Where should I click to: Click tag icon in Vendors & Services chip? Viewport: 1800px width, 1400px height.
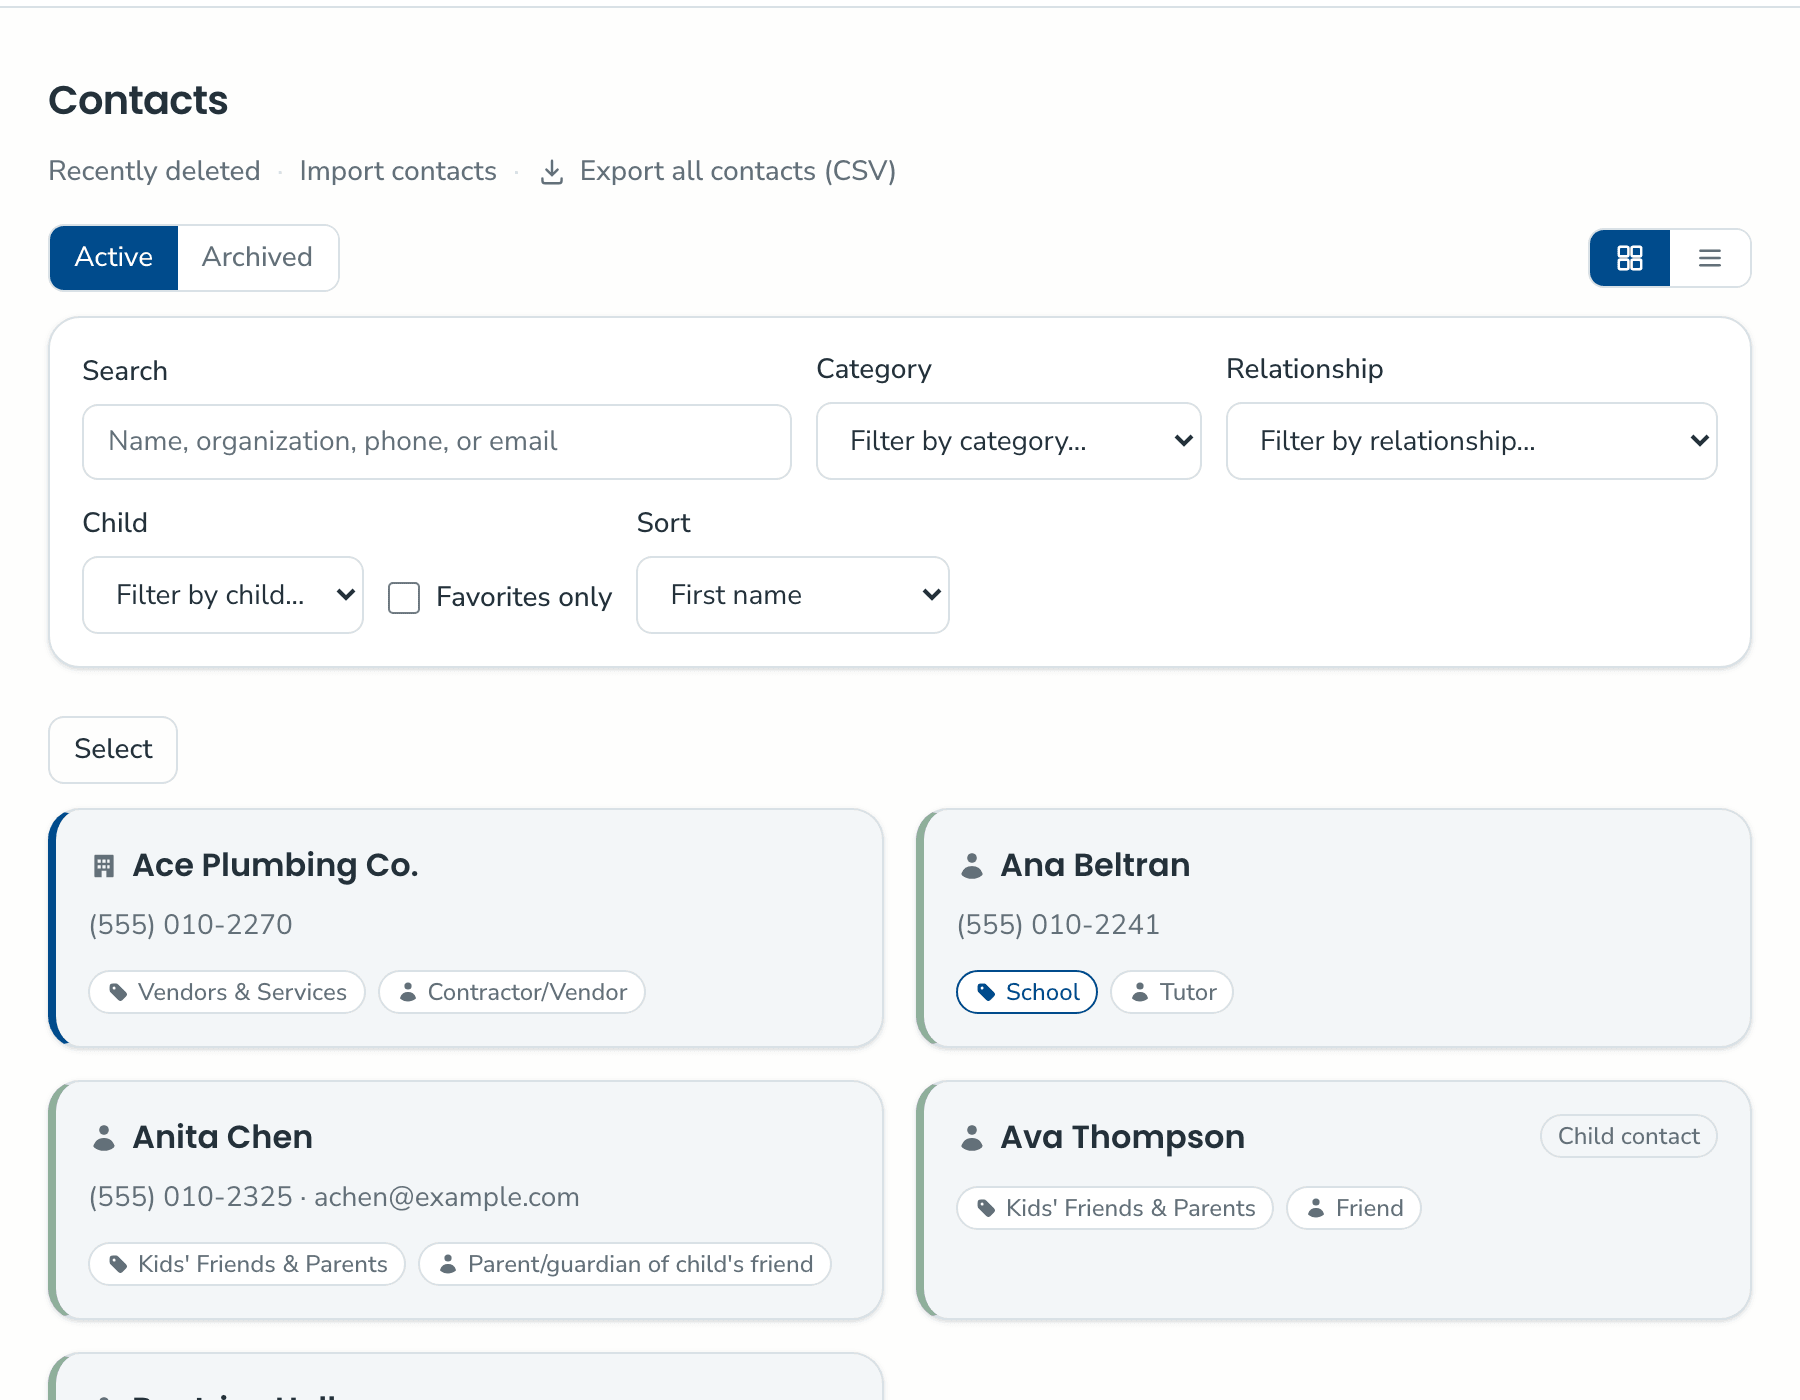(118, 992)
